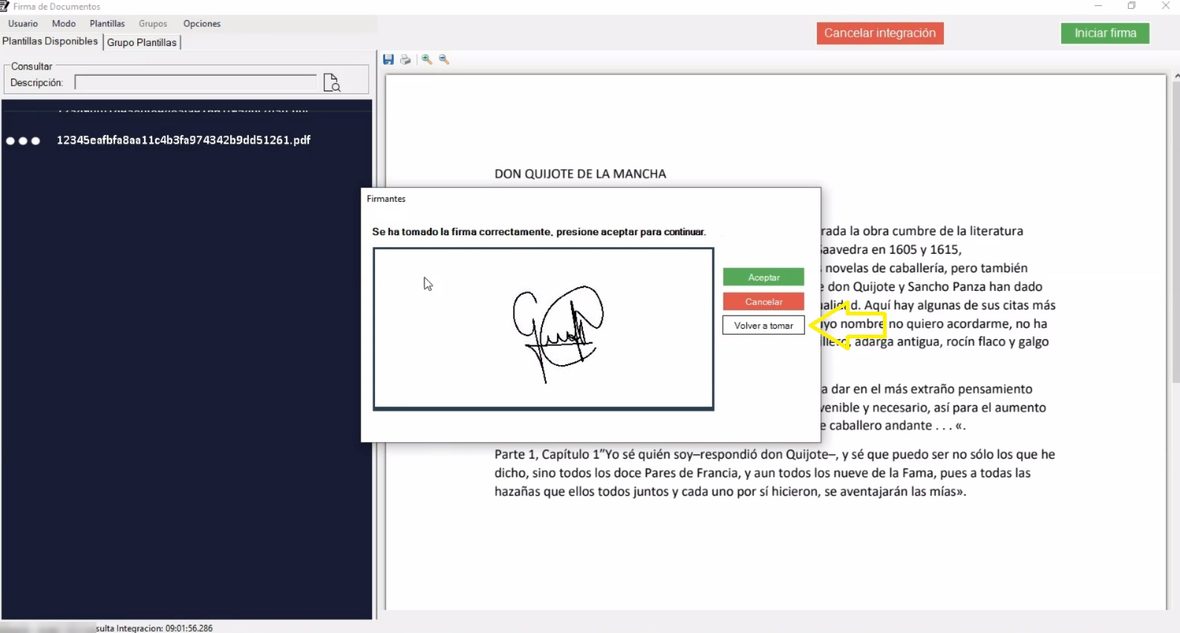Click the zoom out magnifier icon
Screen dimensions: 1180x633
[444, 59]
